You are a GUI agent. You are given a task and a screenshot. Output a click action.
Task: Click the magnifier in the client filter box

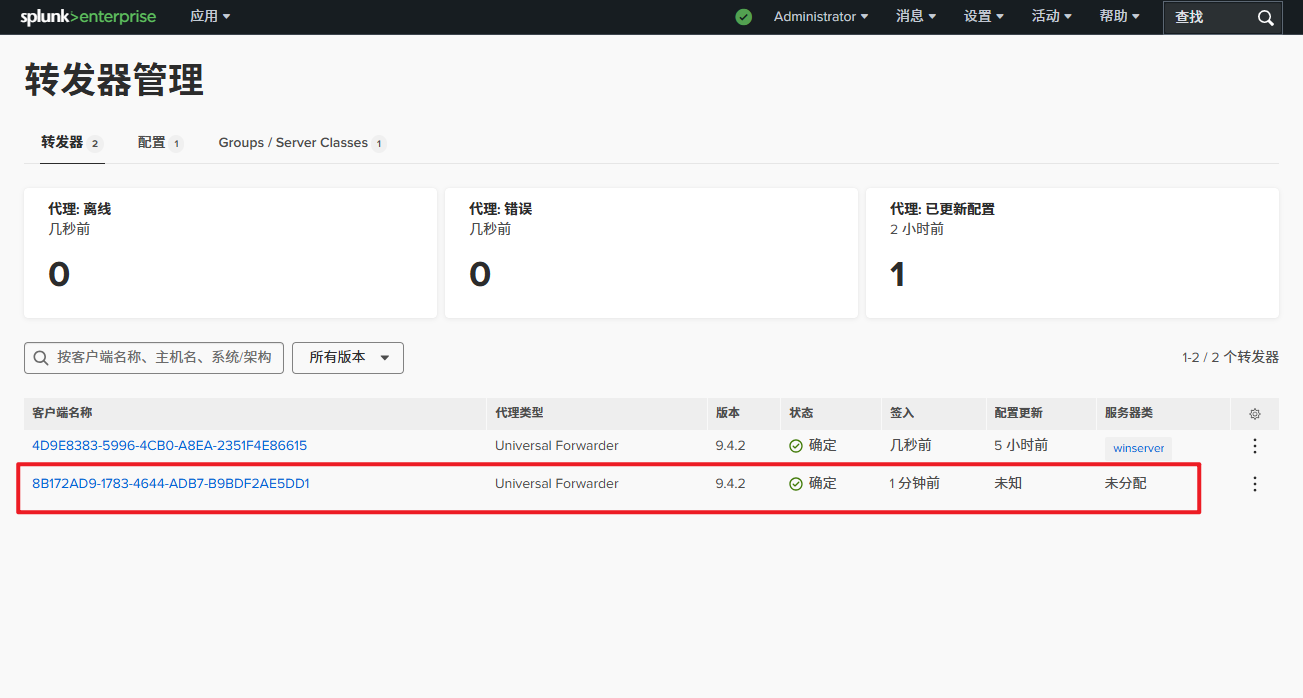point(40,357)
